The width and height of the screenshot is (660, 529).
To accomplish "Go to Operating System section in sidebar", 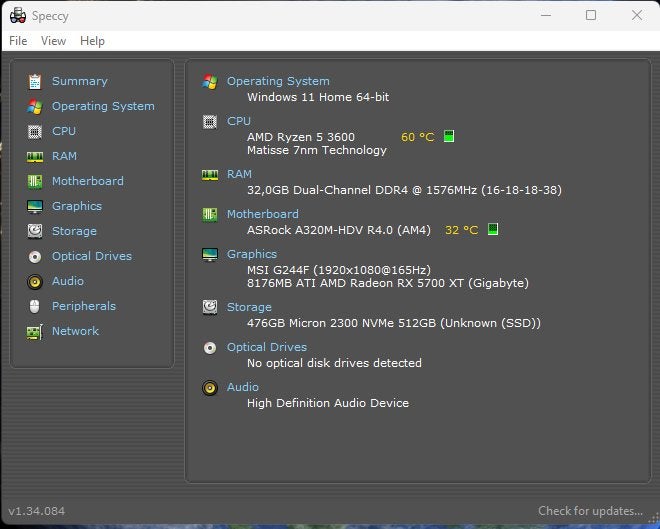I will [103, 106].
